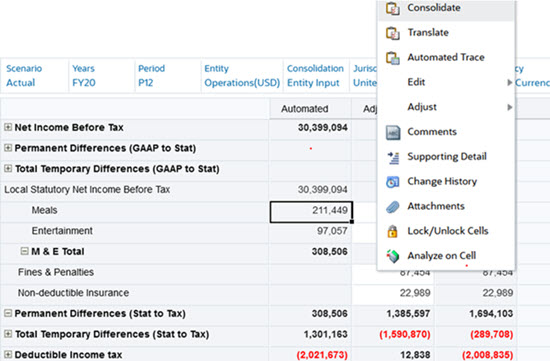The height and width of the screenshot is (361, 550).
Task: Open Entity Operations(USD) POV selector
Action: (242, 76)
